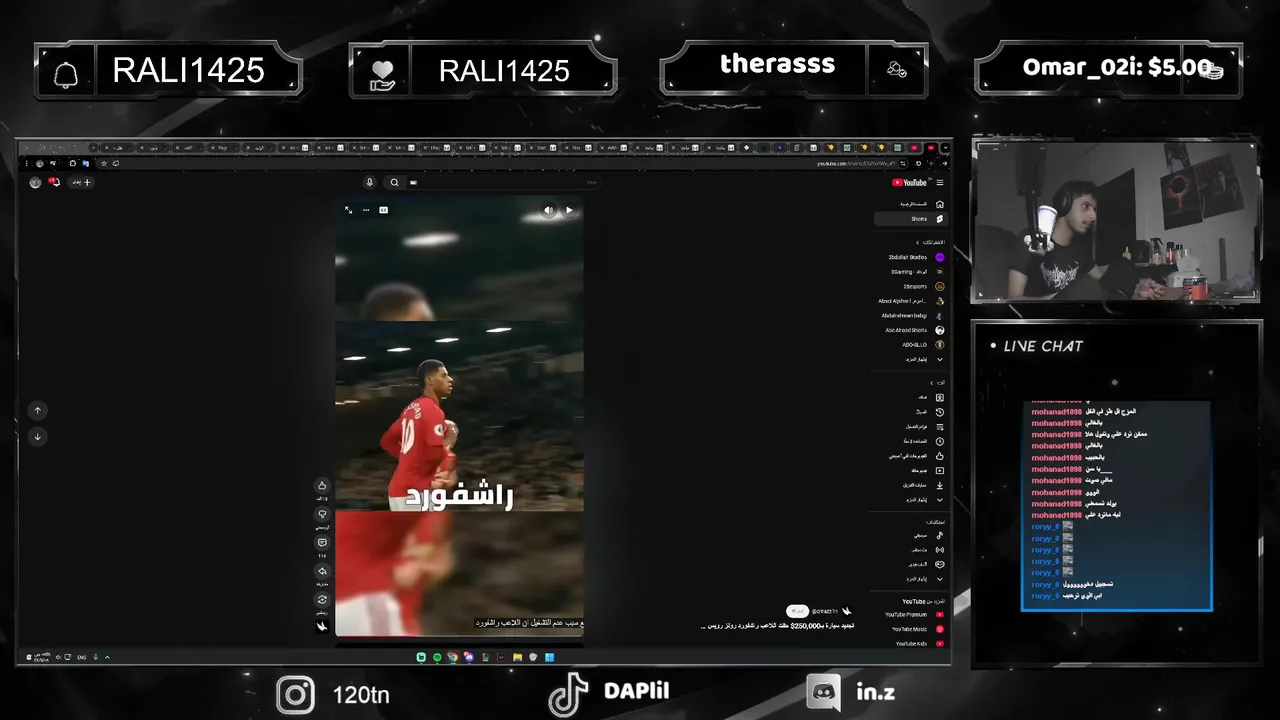The height and width of the screenshot is (720, 1280).
Task: Open the Live item under Explore
Action: [910, 550]
